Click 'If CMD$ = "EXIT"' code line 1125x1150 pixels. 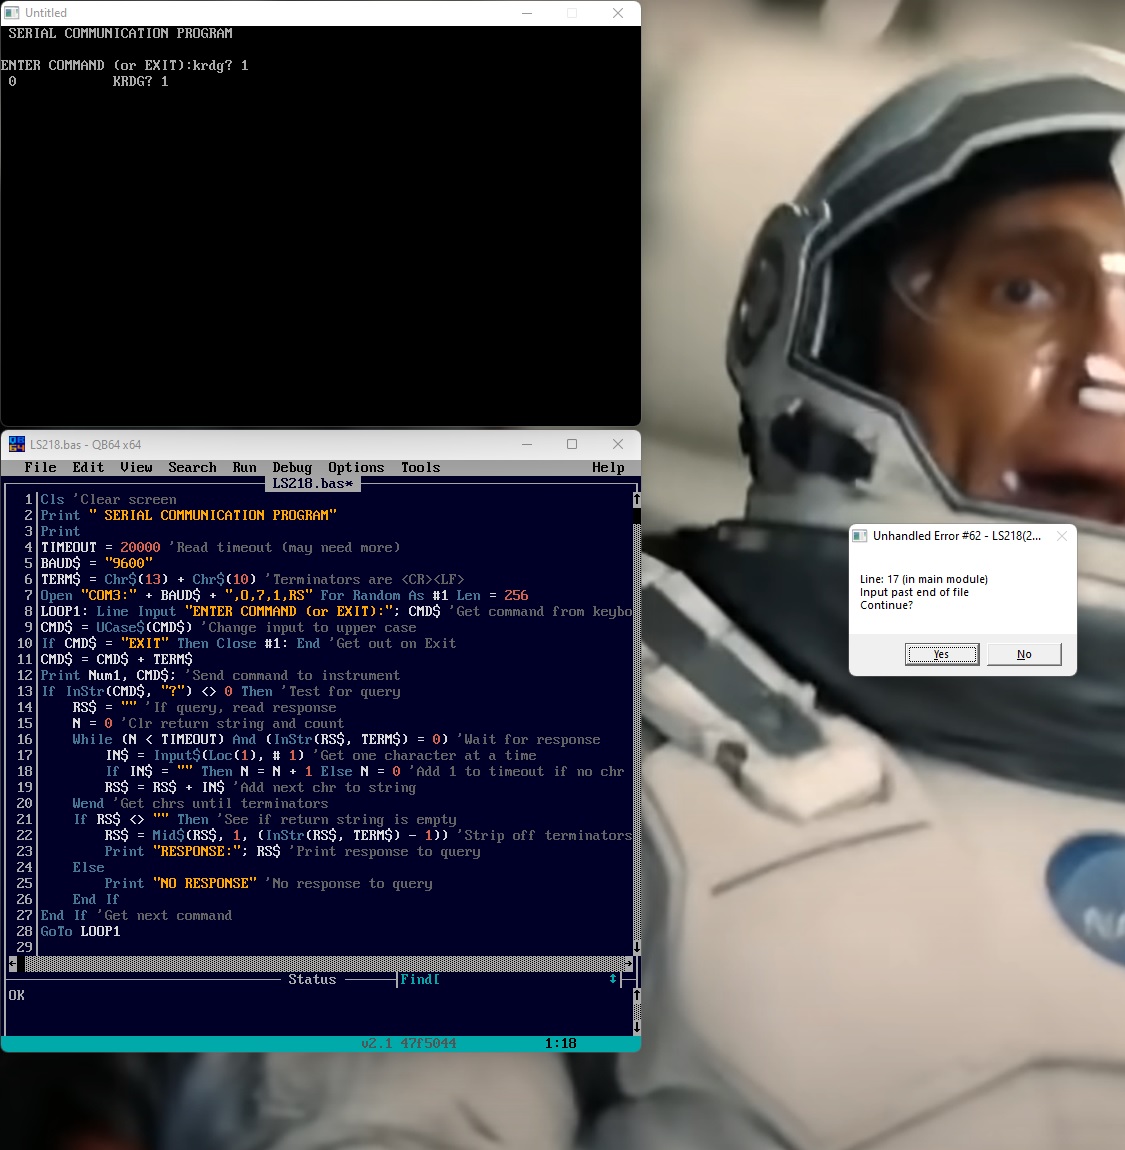pyautogui.click(x=248, y=643)
